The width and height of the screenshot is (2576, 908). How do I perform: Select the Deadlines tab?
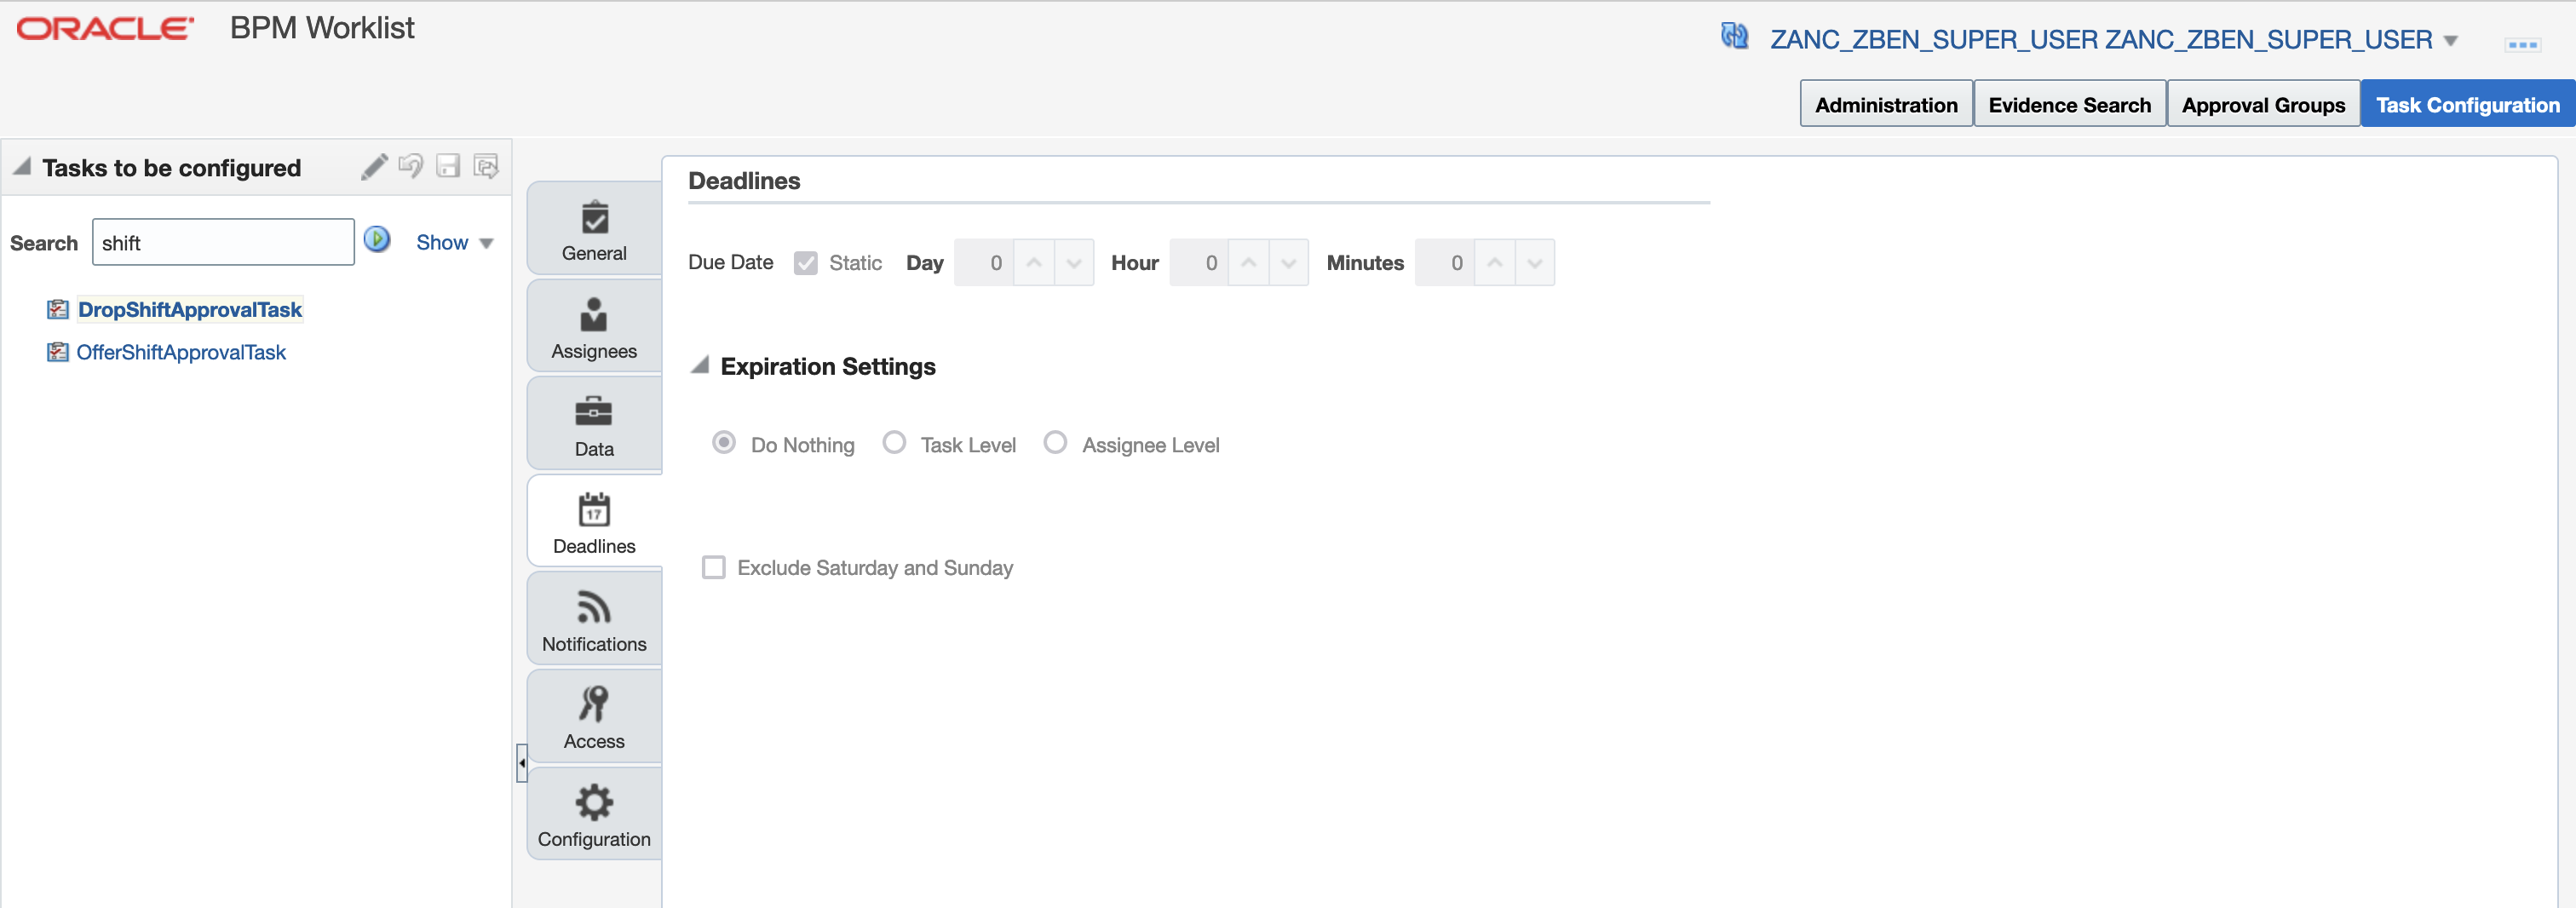click(594, 522)
